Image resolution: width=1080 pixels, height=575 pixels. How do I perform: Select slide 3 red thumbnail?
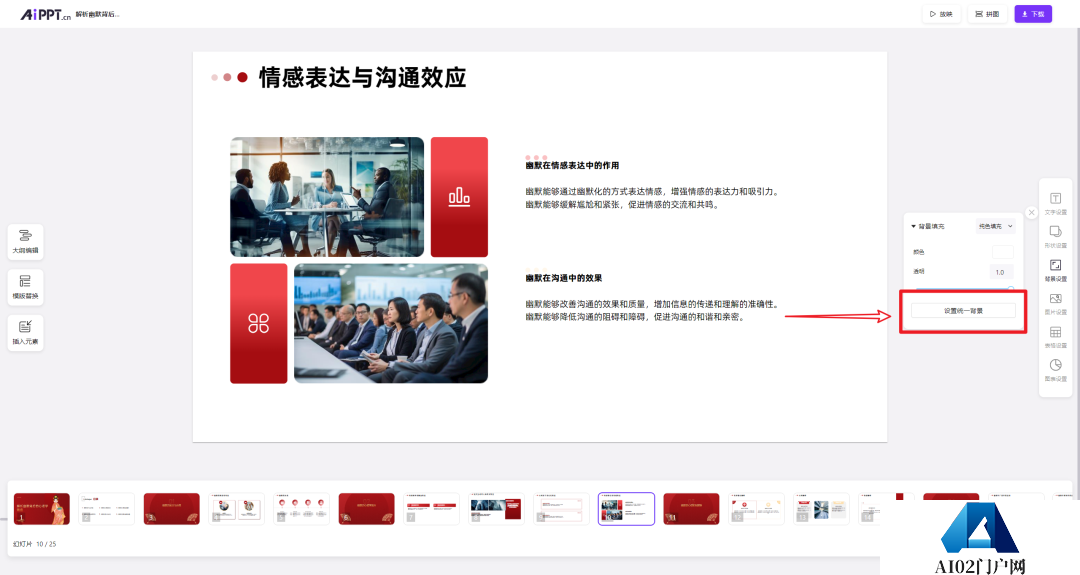click(x=172, y=509)
